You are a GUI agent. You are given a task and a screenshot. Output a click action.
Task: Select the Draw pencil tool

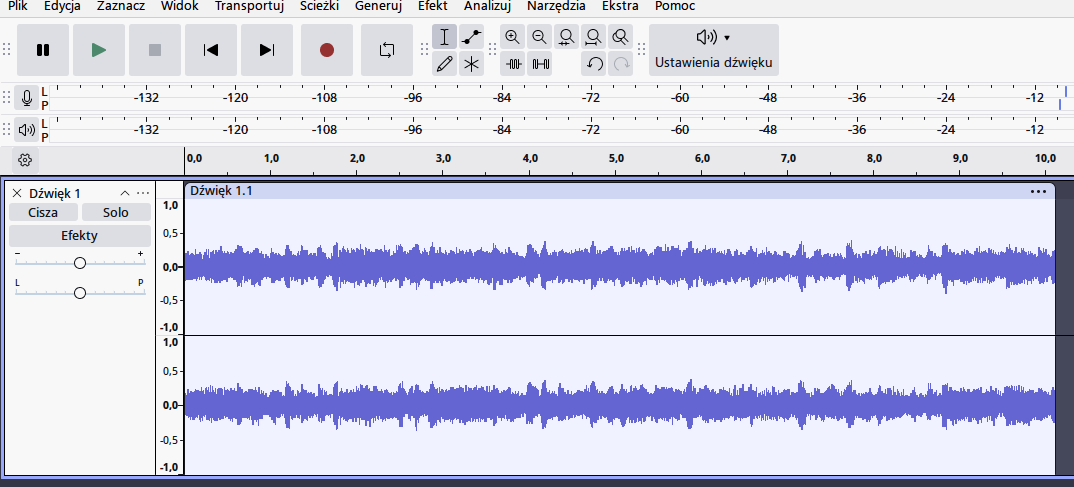tap(445, 64)
